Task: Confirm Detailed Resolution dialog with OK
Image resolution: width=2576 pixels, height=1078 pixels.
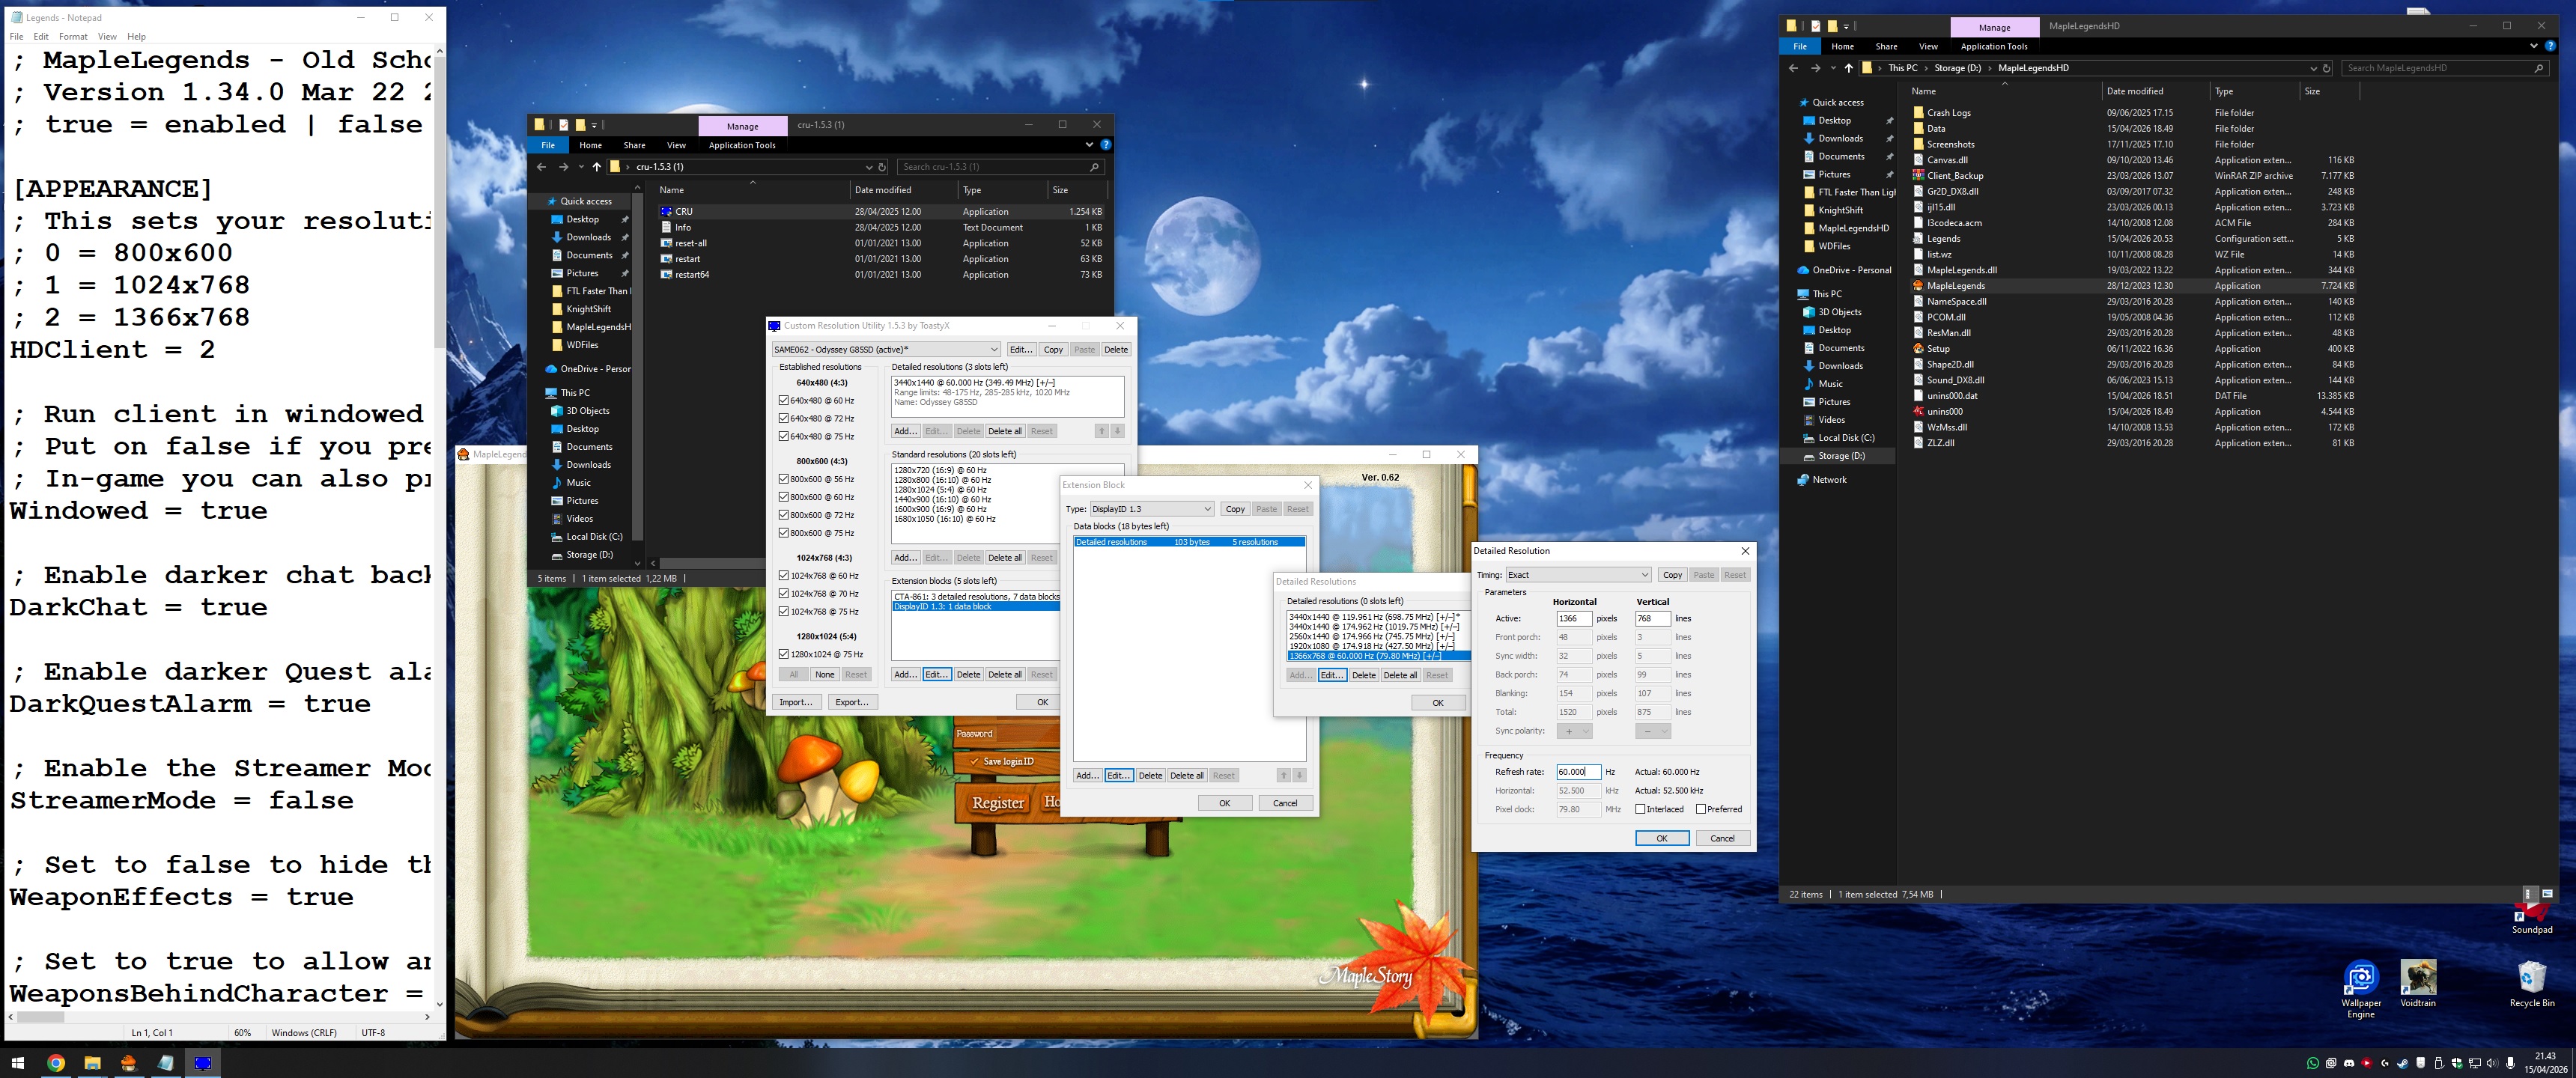Action: (1662, 838)
